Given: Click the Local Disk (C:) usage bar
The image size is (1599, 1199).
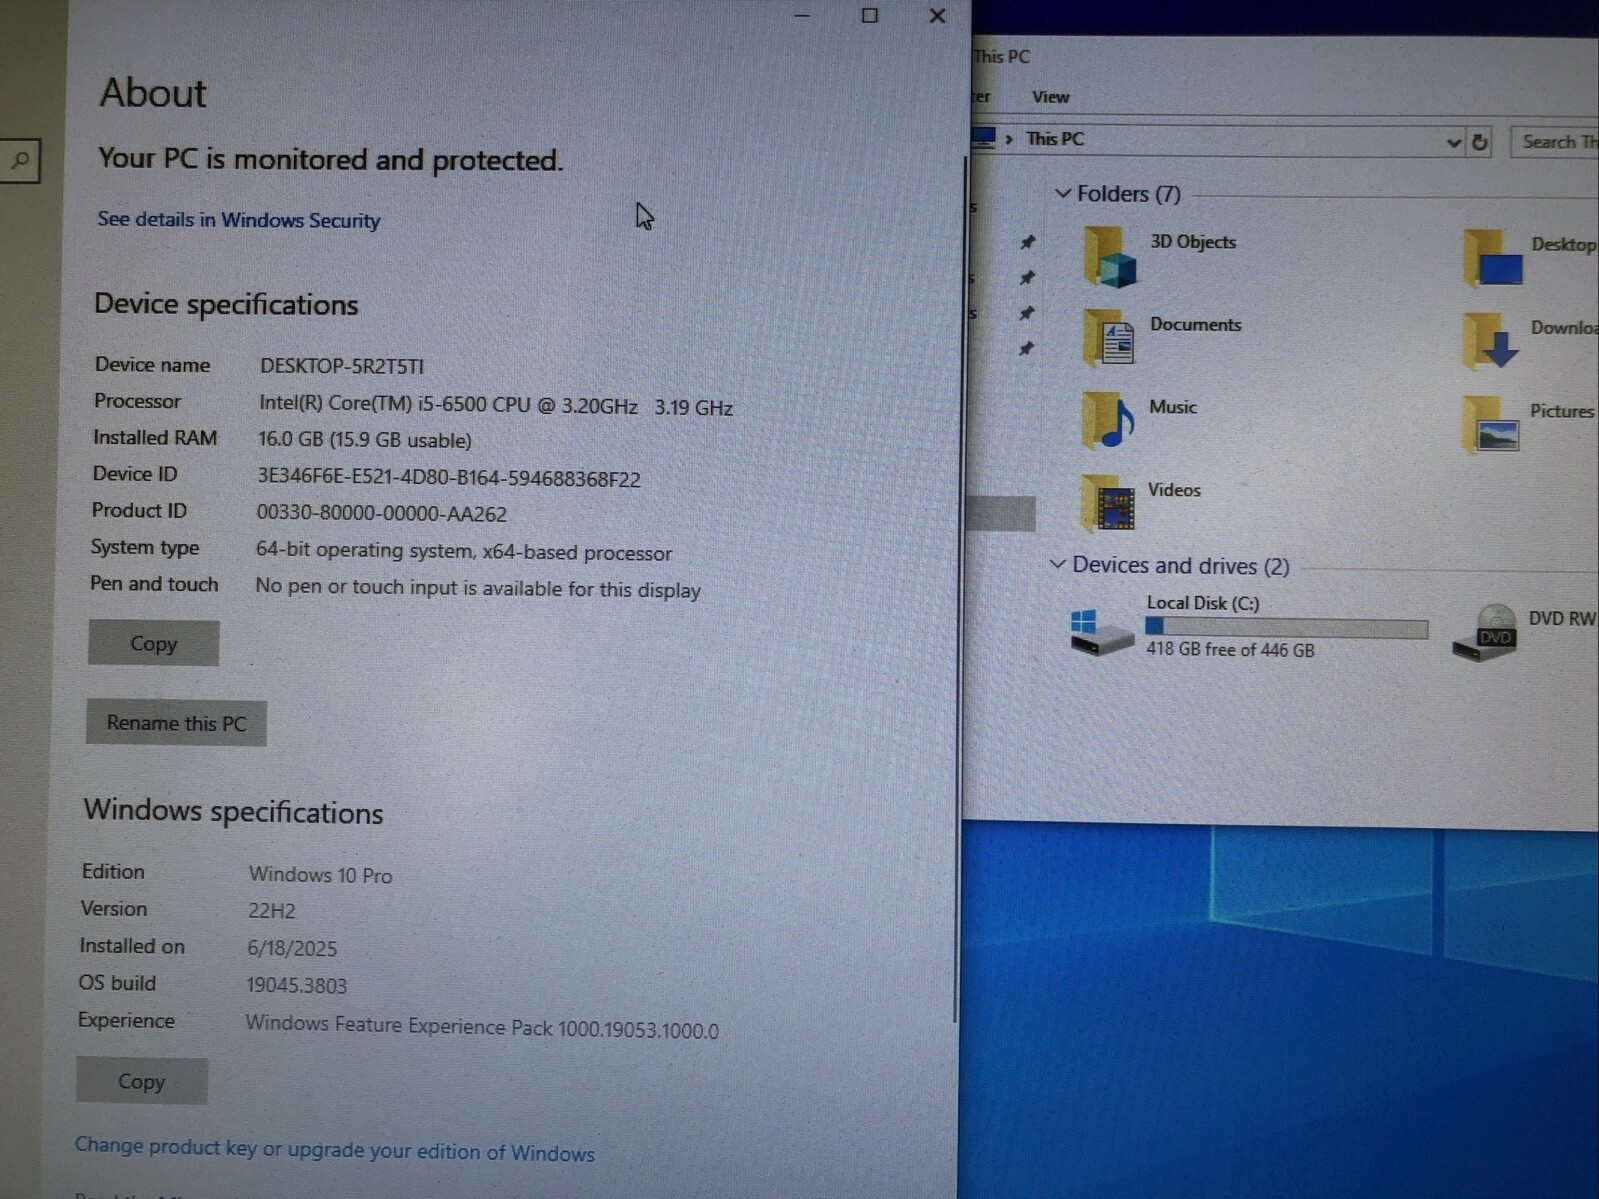Looking at the screenshot, I should point(1286,627).
